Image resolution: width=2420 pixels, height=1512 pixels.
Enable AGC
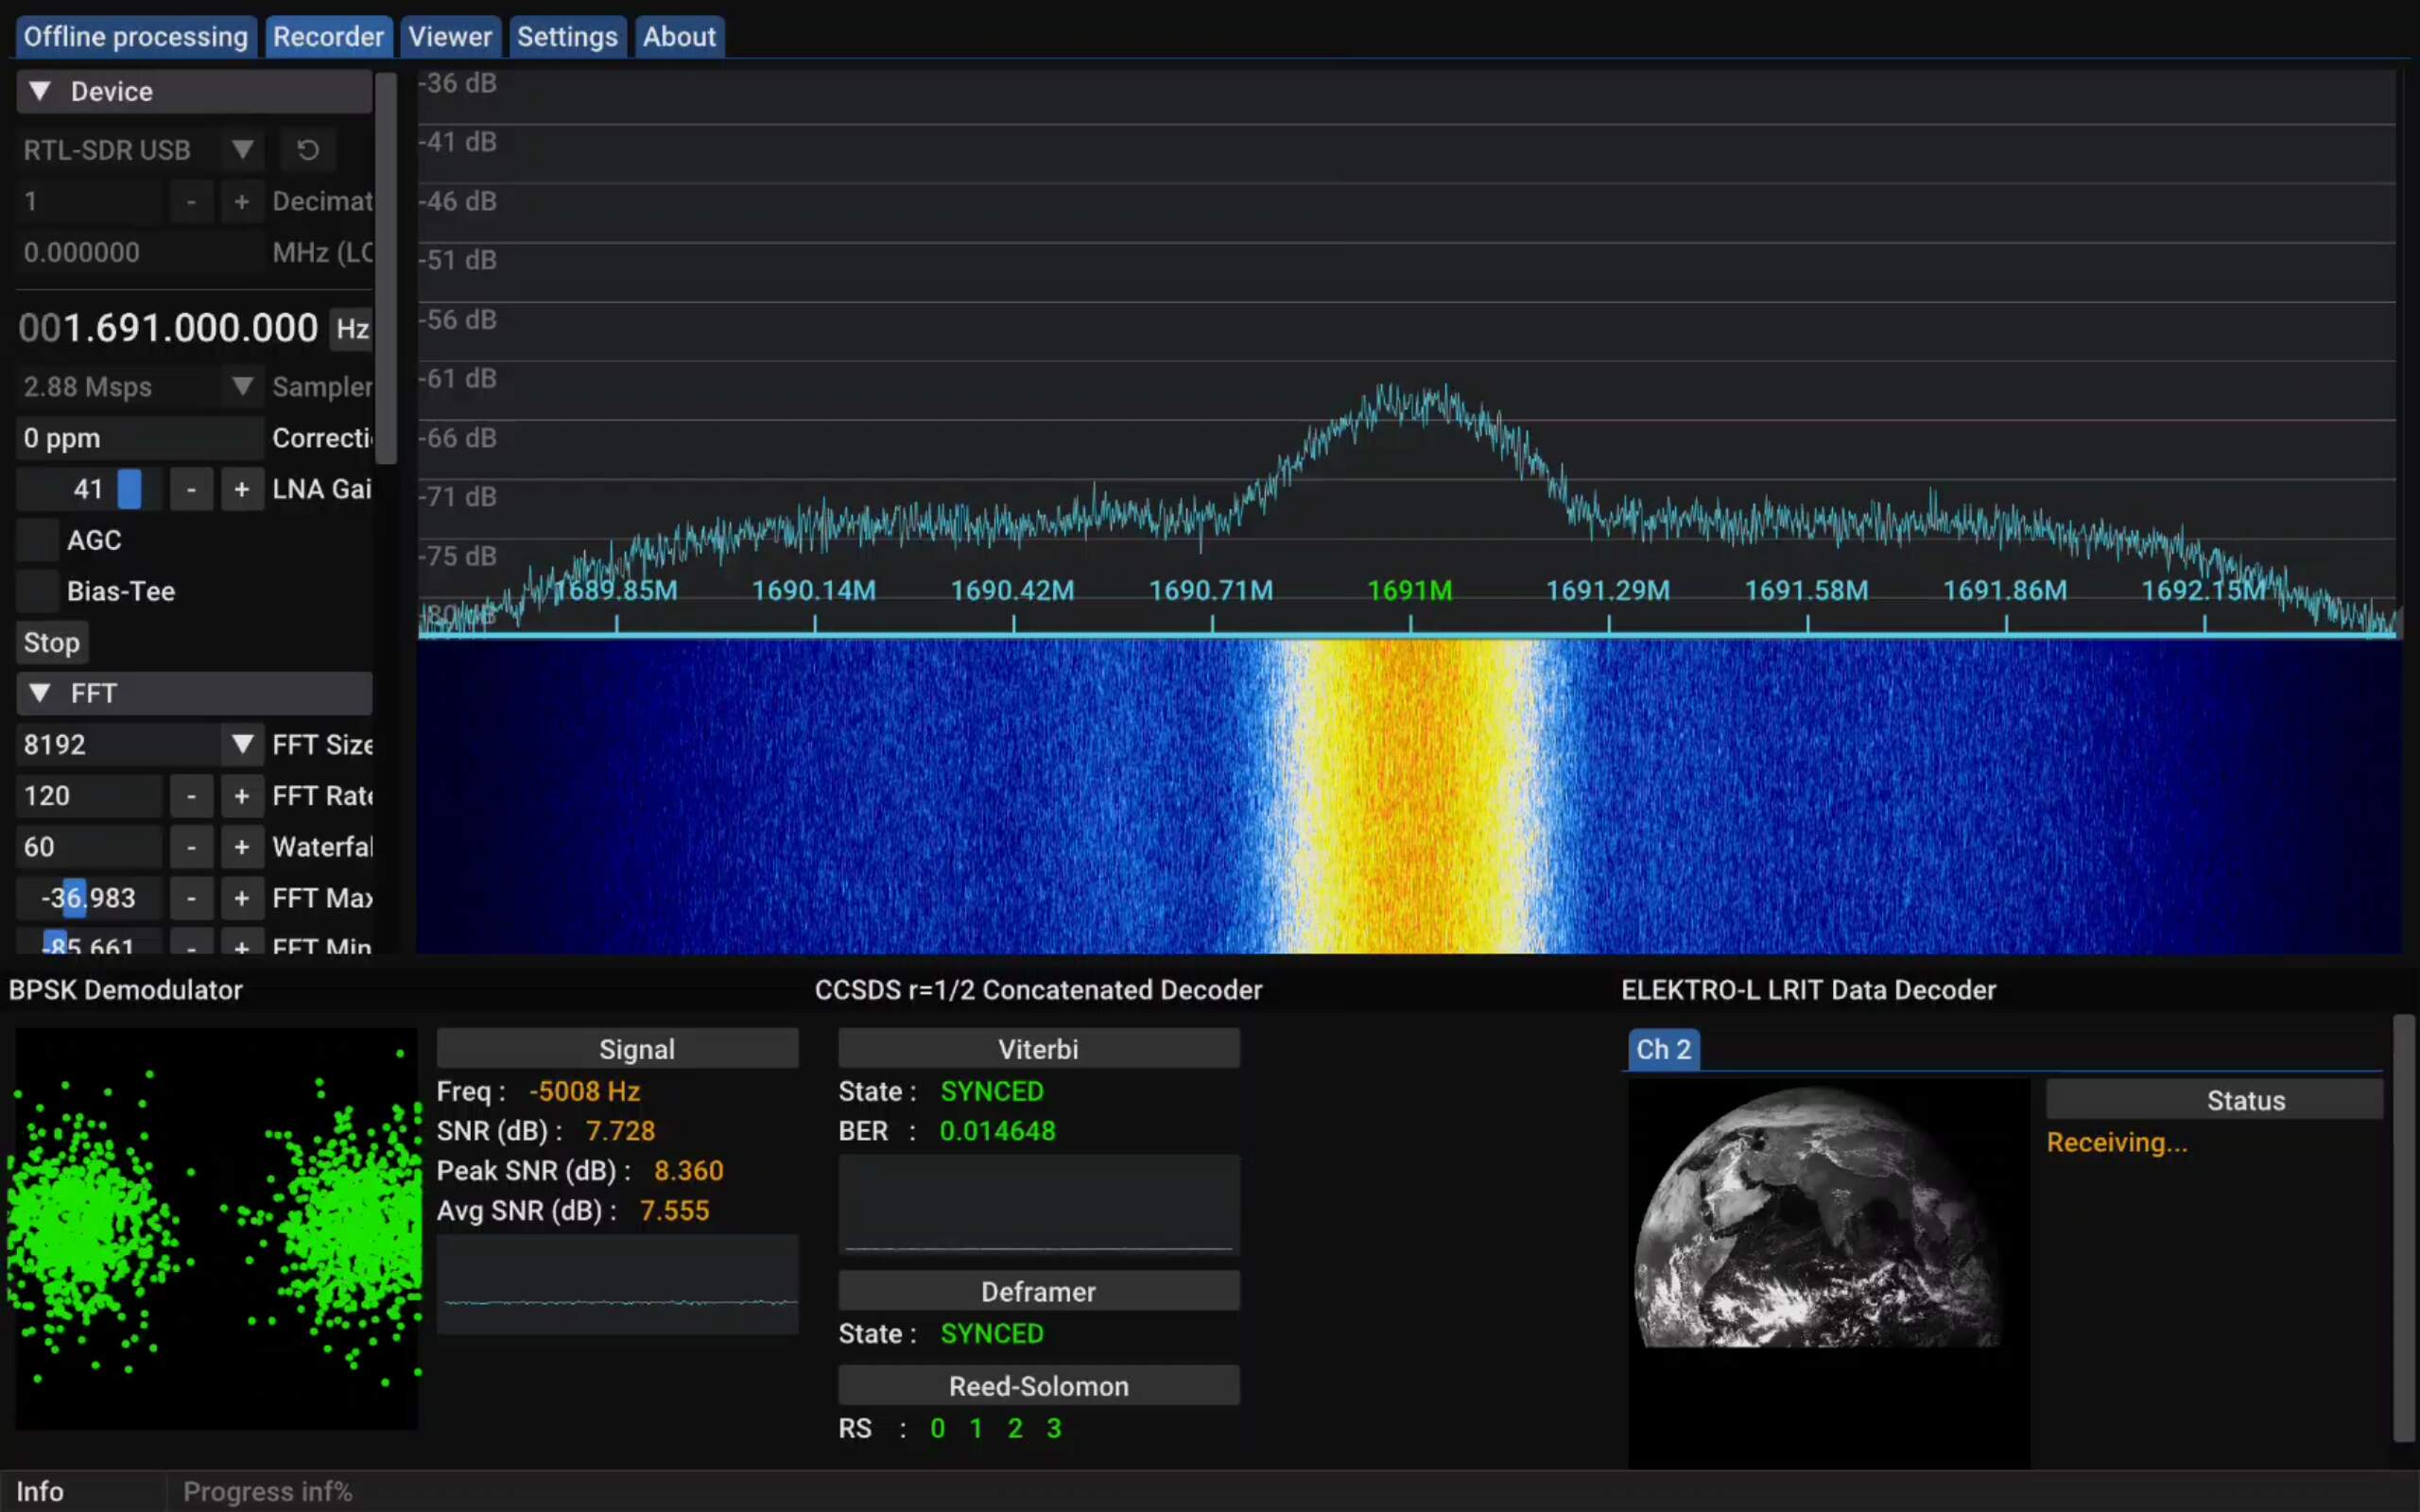click(x=37, y=539)
